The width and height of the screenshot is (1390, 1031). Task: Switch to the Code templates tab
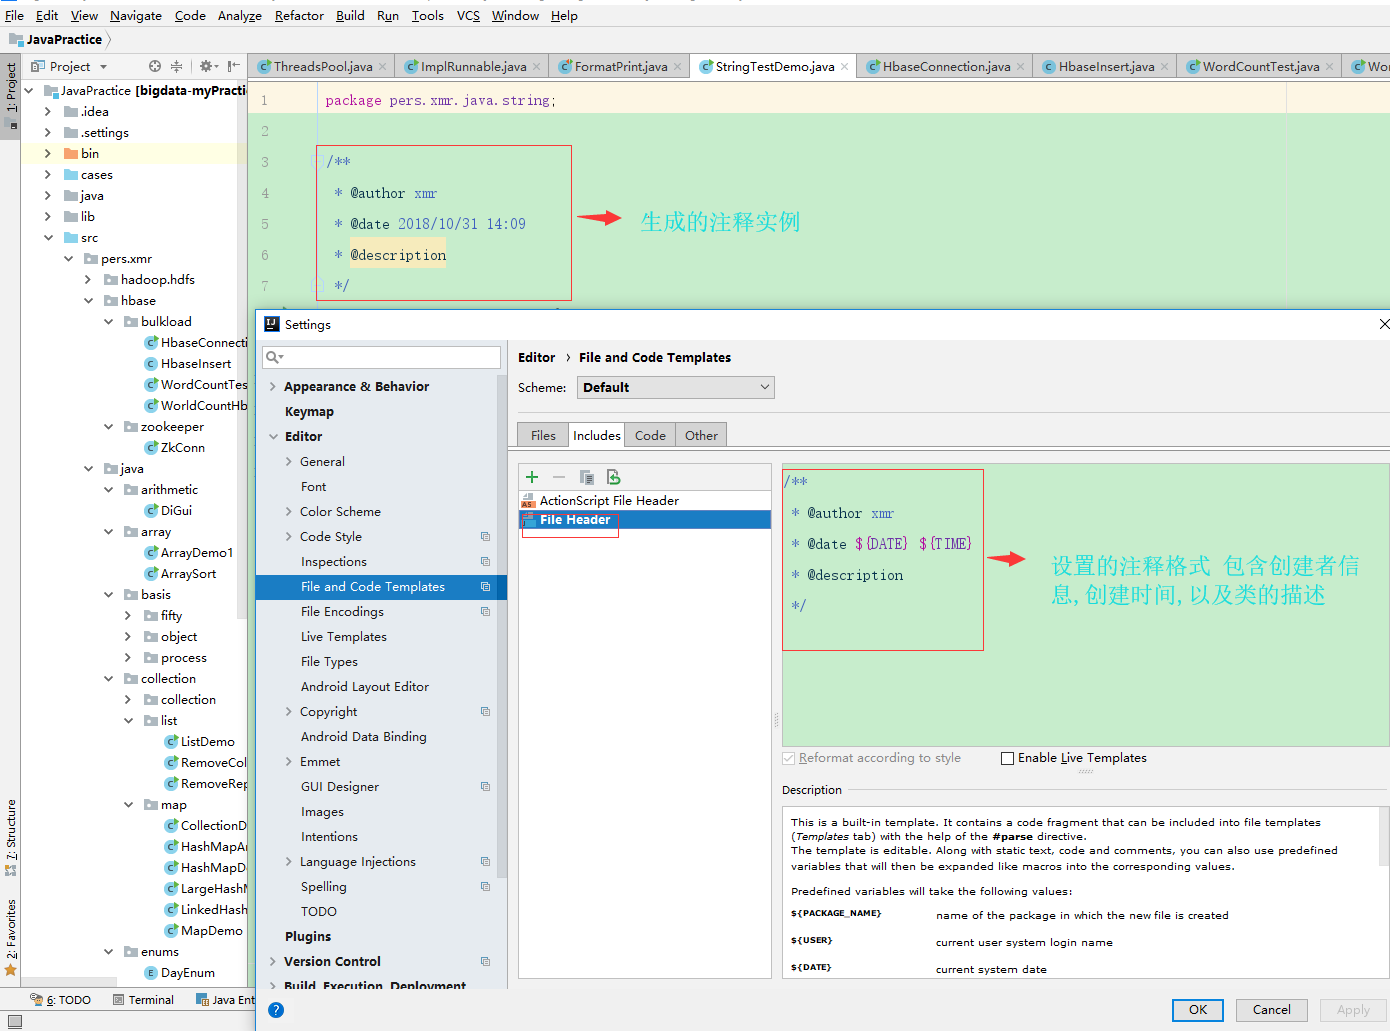pos(650,435)
